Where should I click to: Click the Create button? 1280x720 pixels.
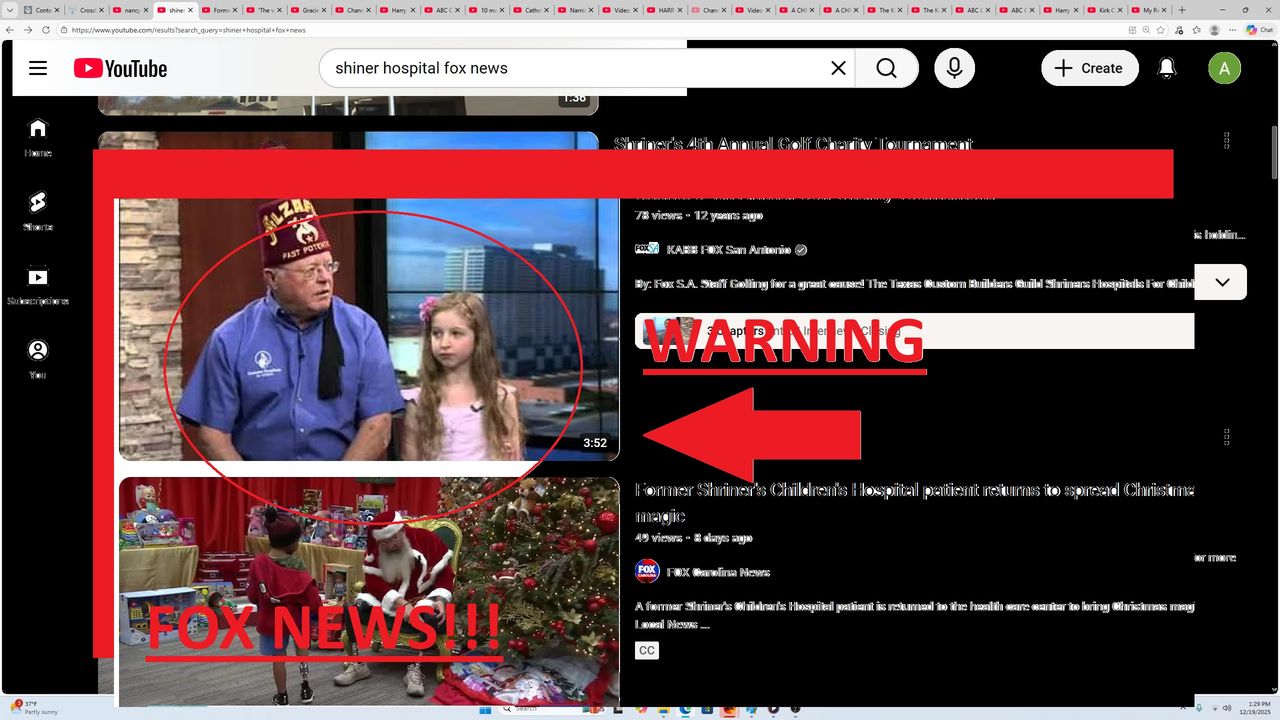1089,68
